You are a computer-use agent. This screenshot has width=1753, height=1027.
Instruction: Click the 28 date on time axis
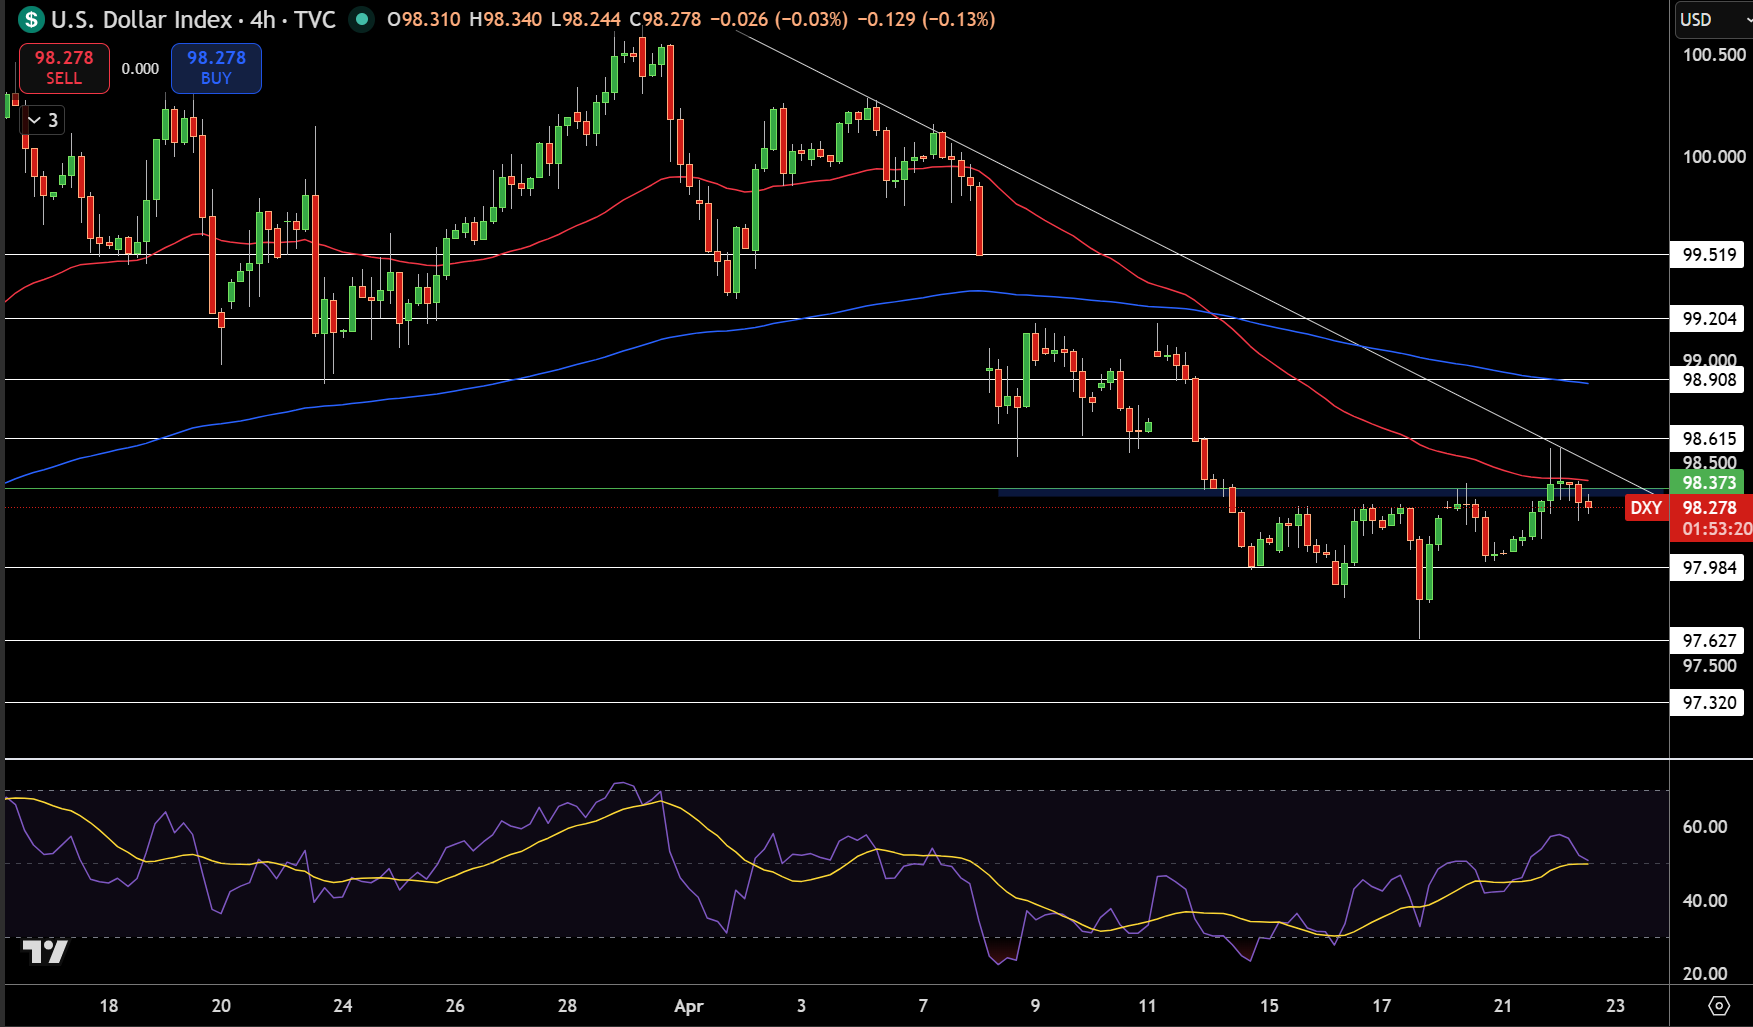click(x=567, y=1006)
